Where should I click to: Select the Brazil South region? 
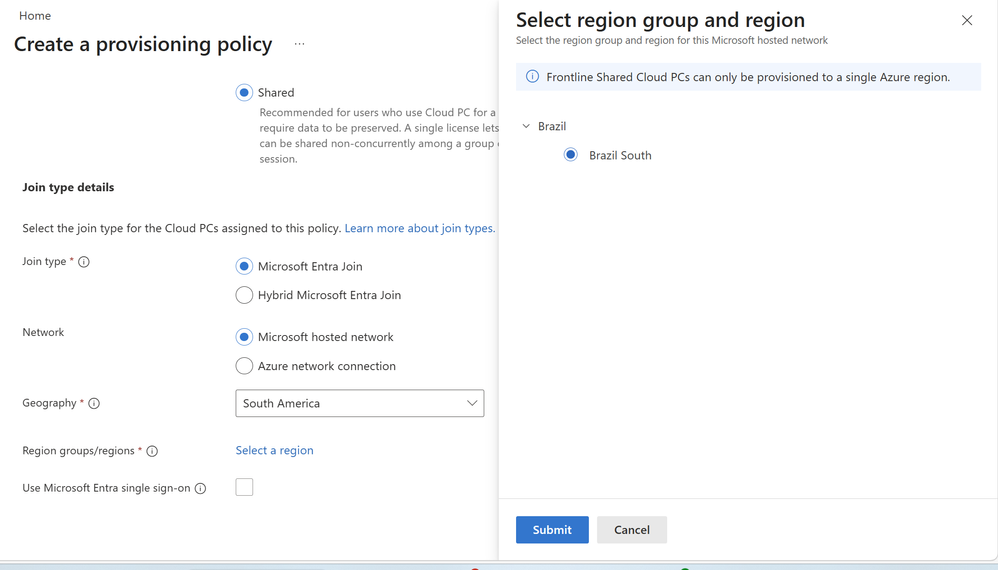pyautogui.click(x=571, y=155)
